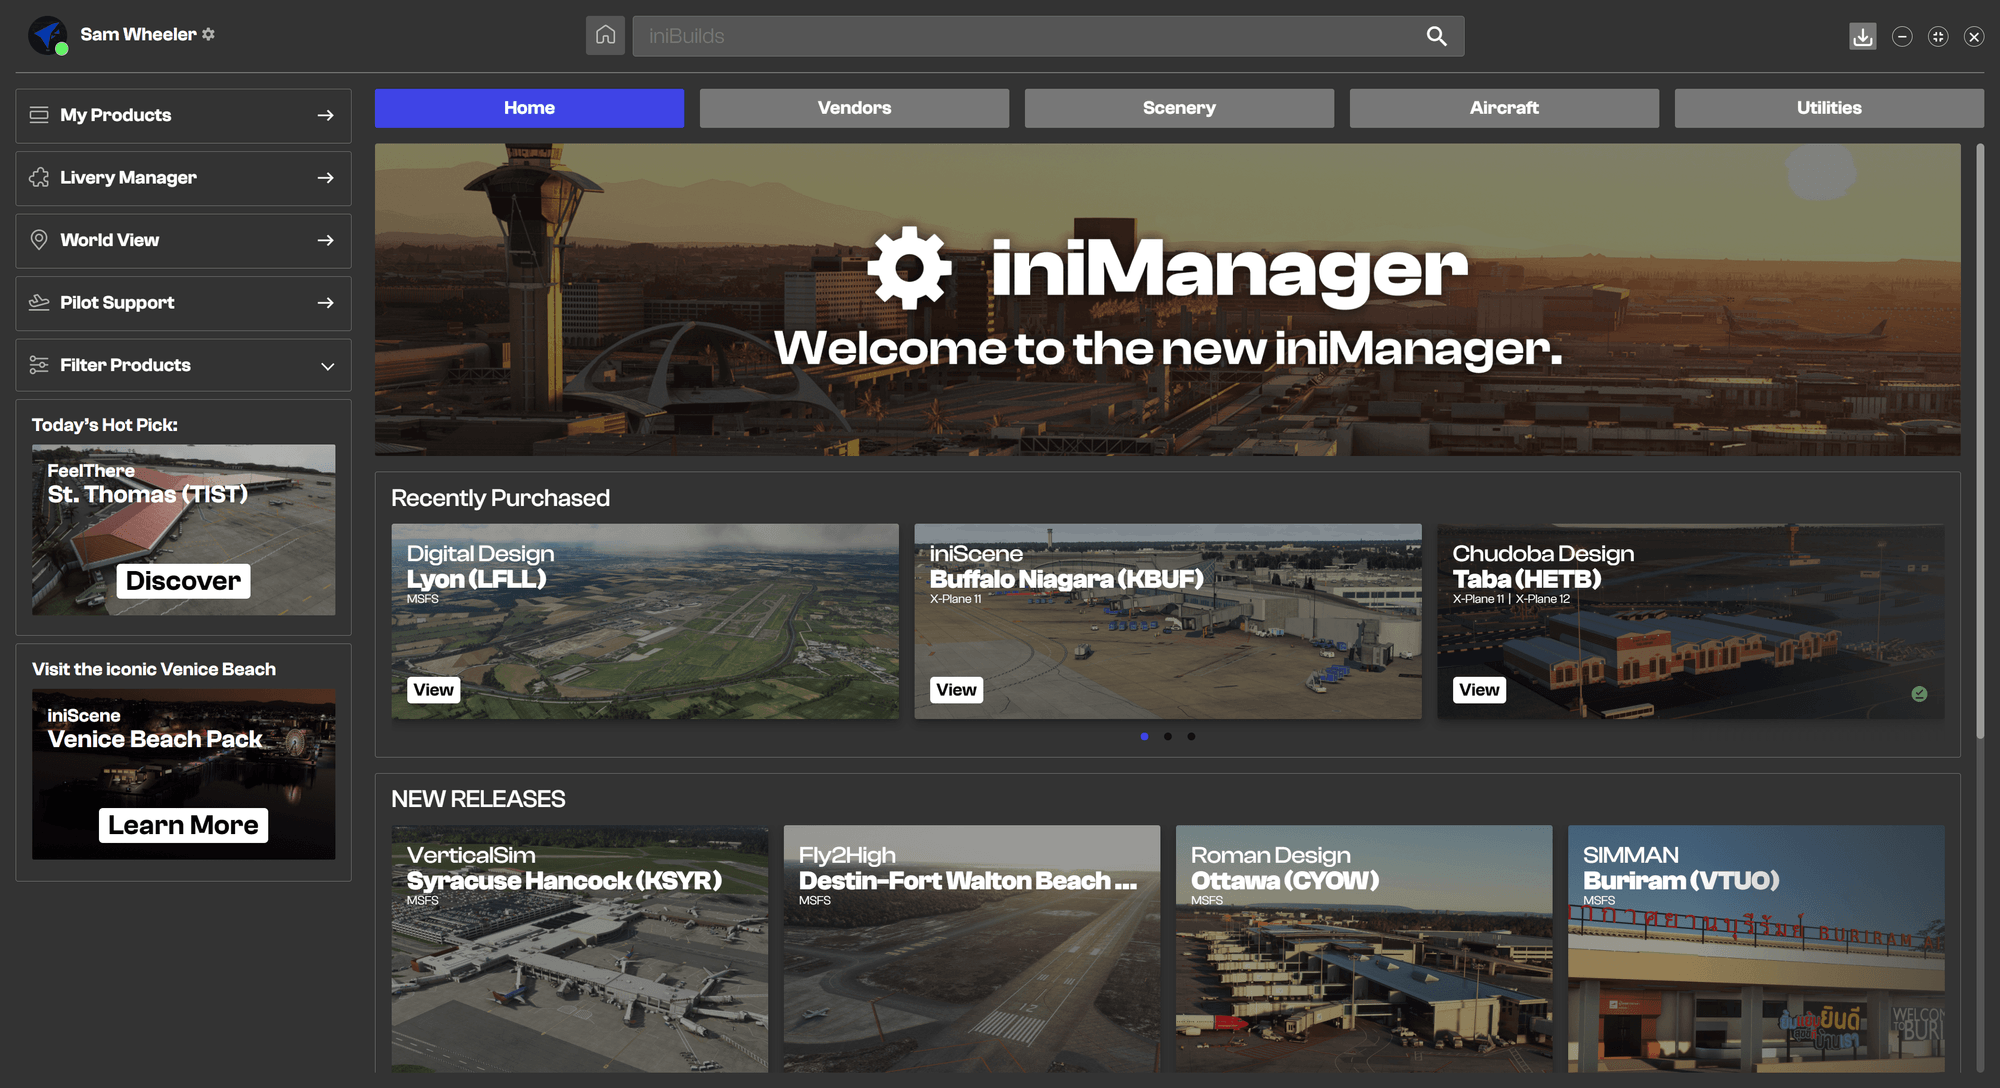
Task: Open the Aircraft tab
Action: pos(1503,108)
